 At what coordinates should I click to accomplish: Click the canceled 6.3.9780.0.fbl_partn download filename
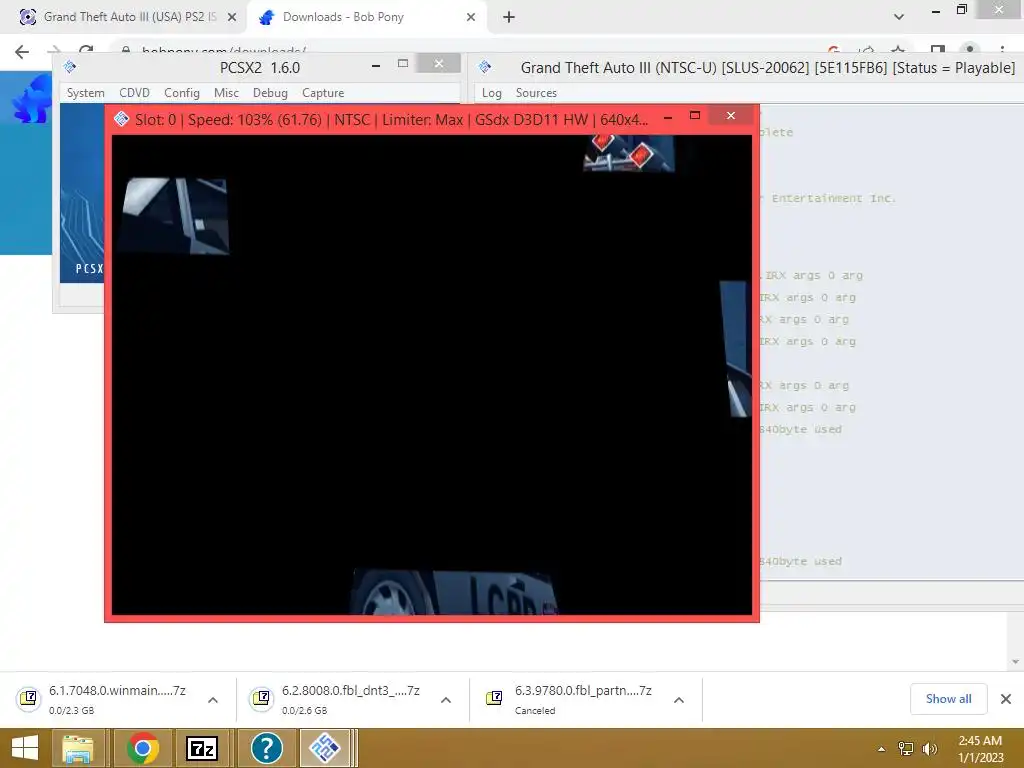583,690
